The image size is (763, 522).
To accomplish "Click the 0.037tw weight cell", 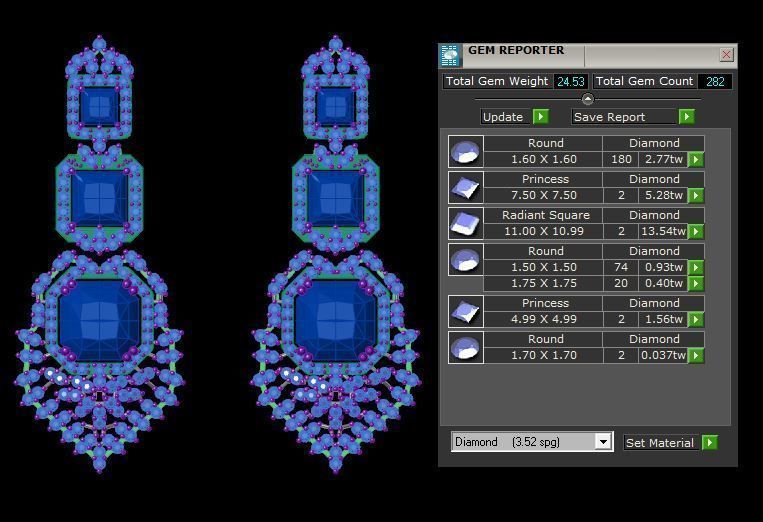I will [663, 355].
